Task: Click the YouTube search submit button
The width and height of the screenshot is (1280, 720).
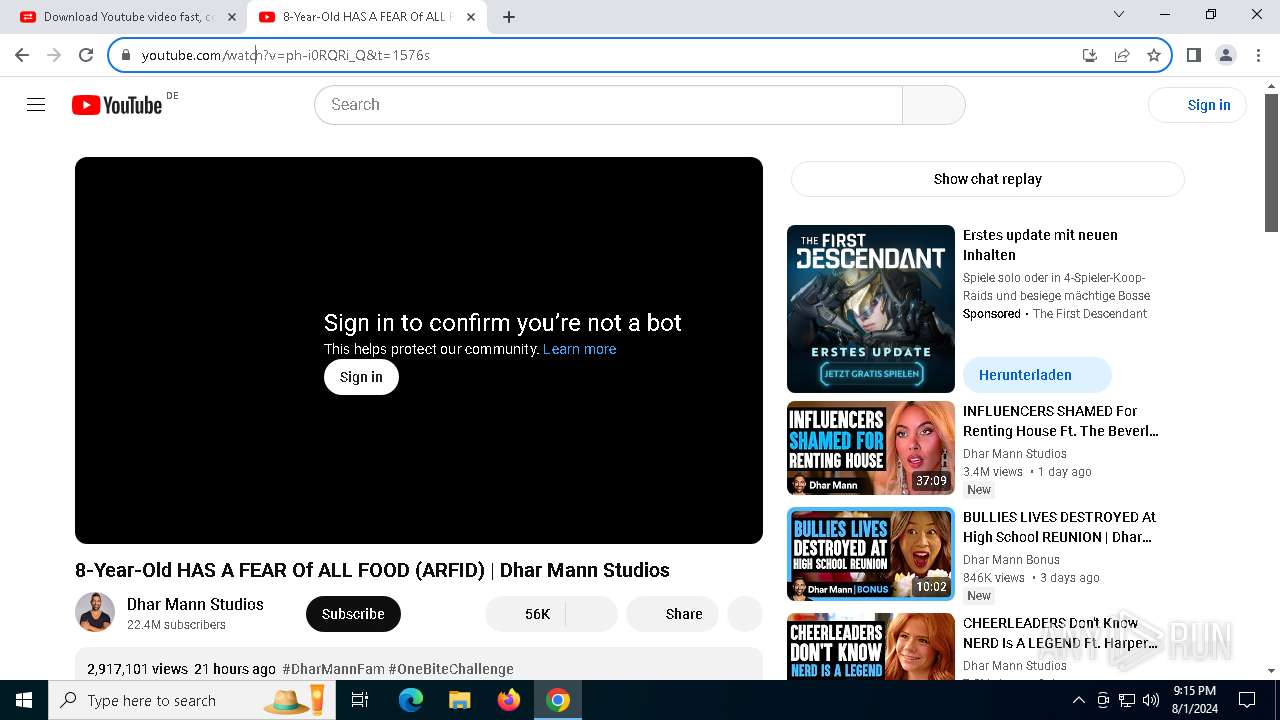Action: 934,105
